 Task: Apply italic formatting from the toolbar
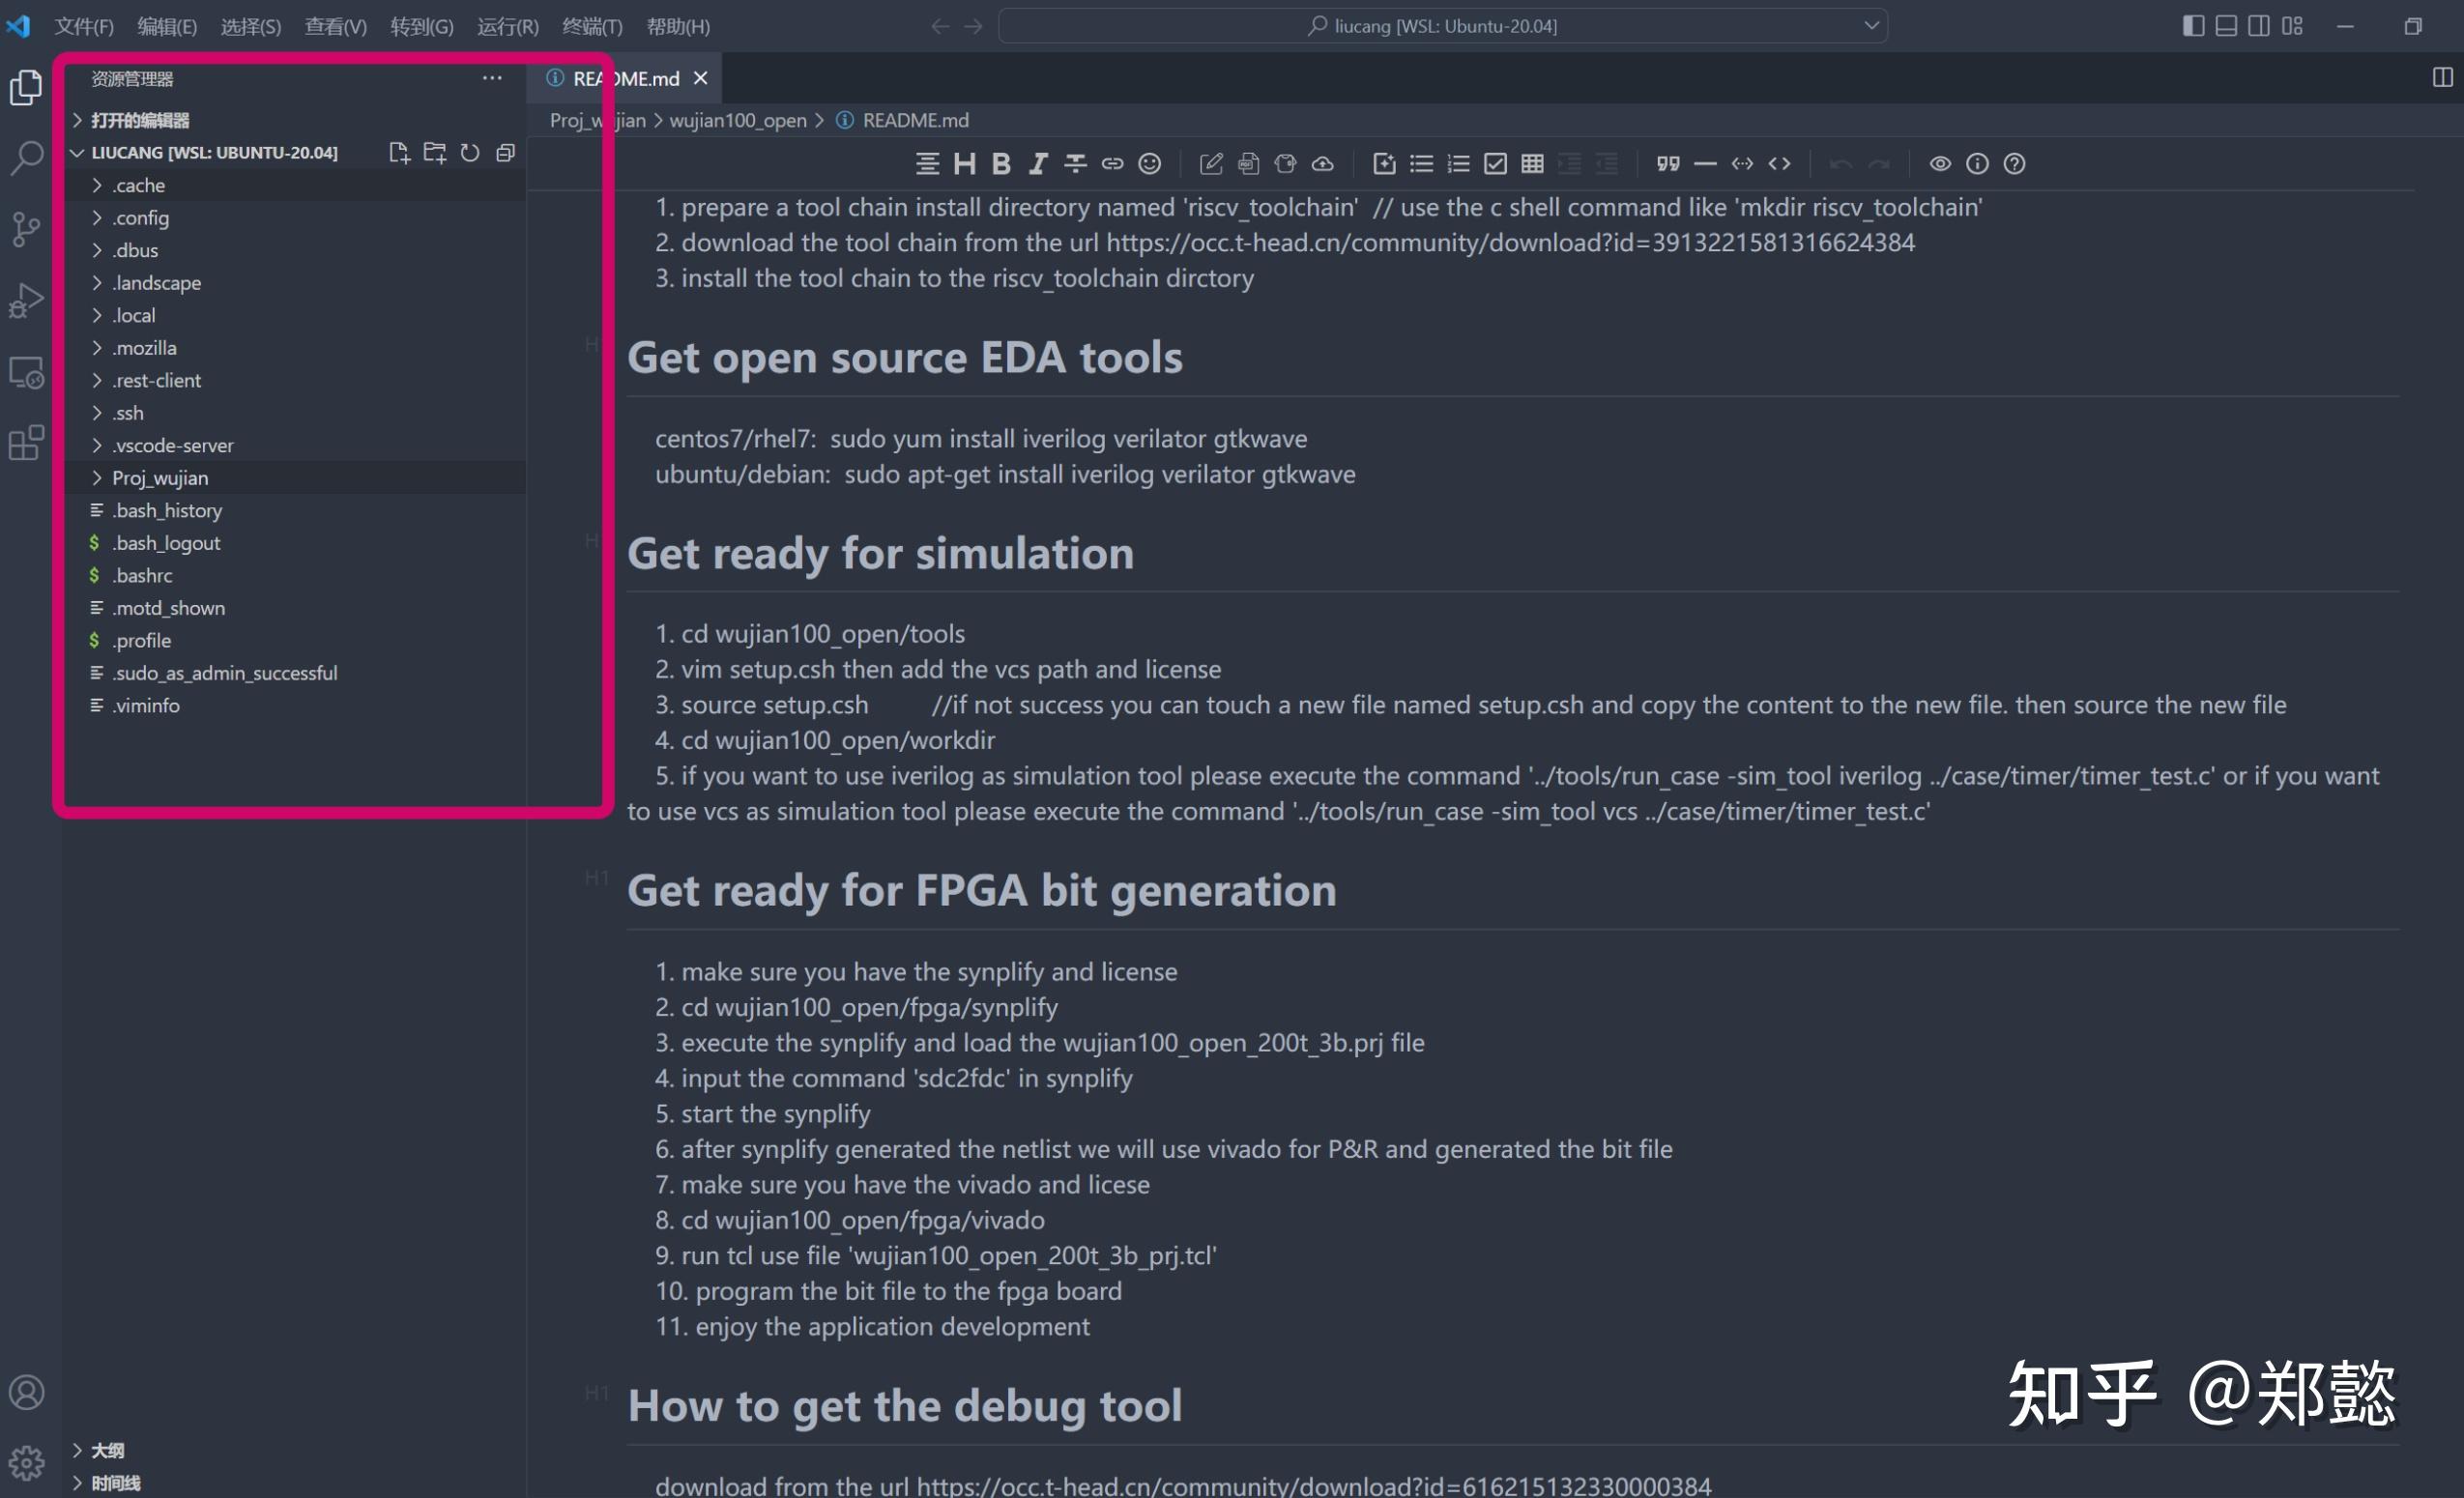coord(1038,164)
